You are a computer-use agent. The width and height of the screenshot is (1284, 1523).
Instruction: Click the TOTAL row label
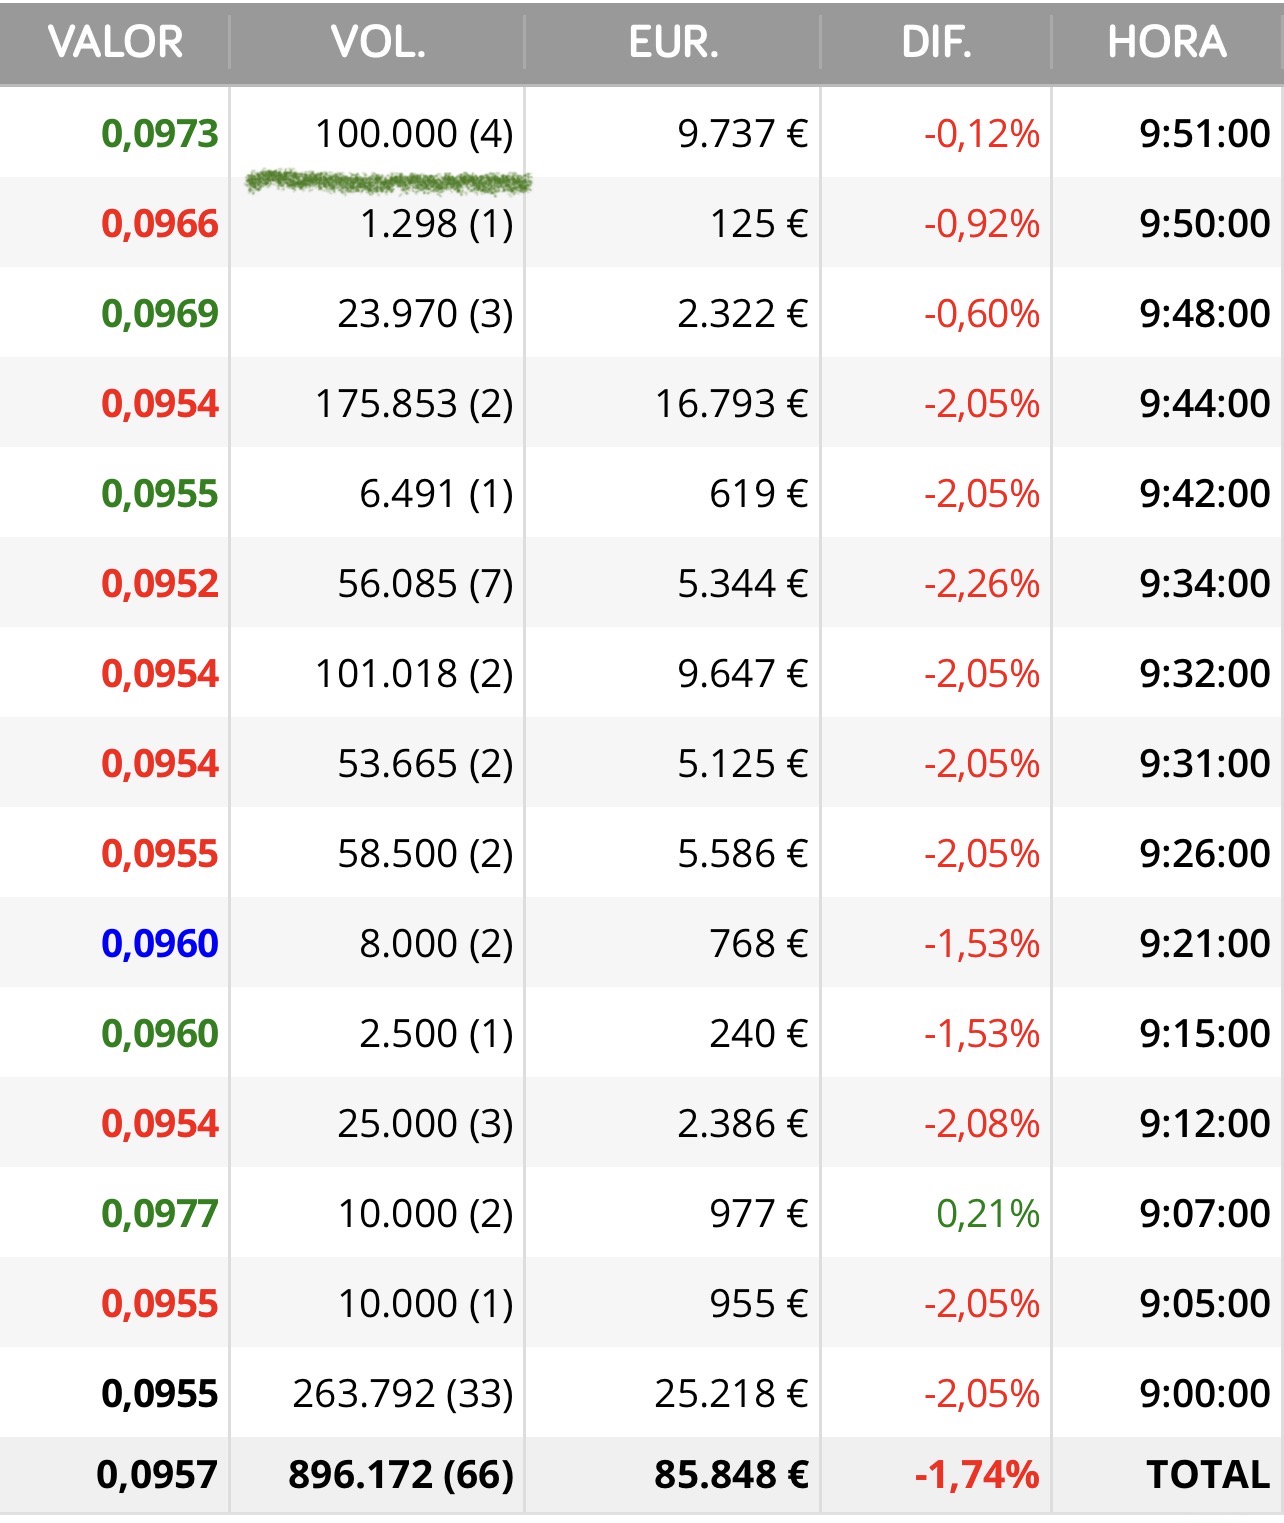1207,1474
